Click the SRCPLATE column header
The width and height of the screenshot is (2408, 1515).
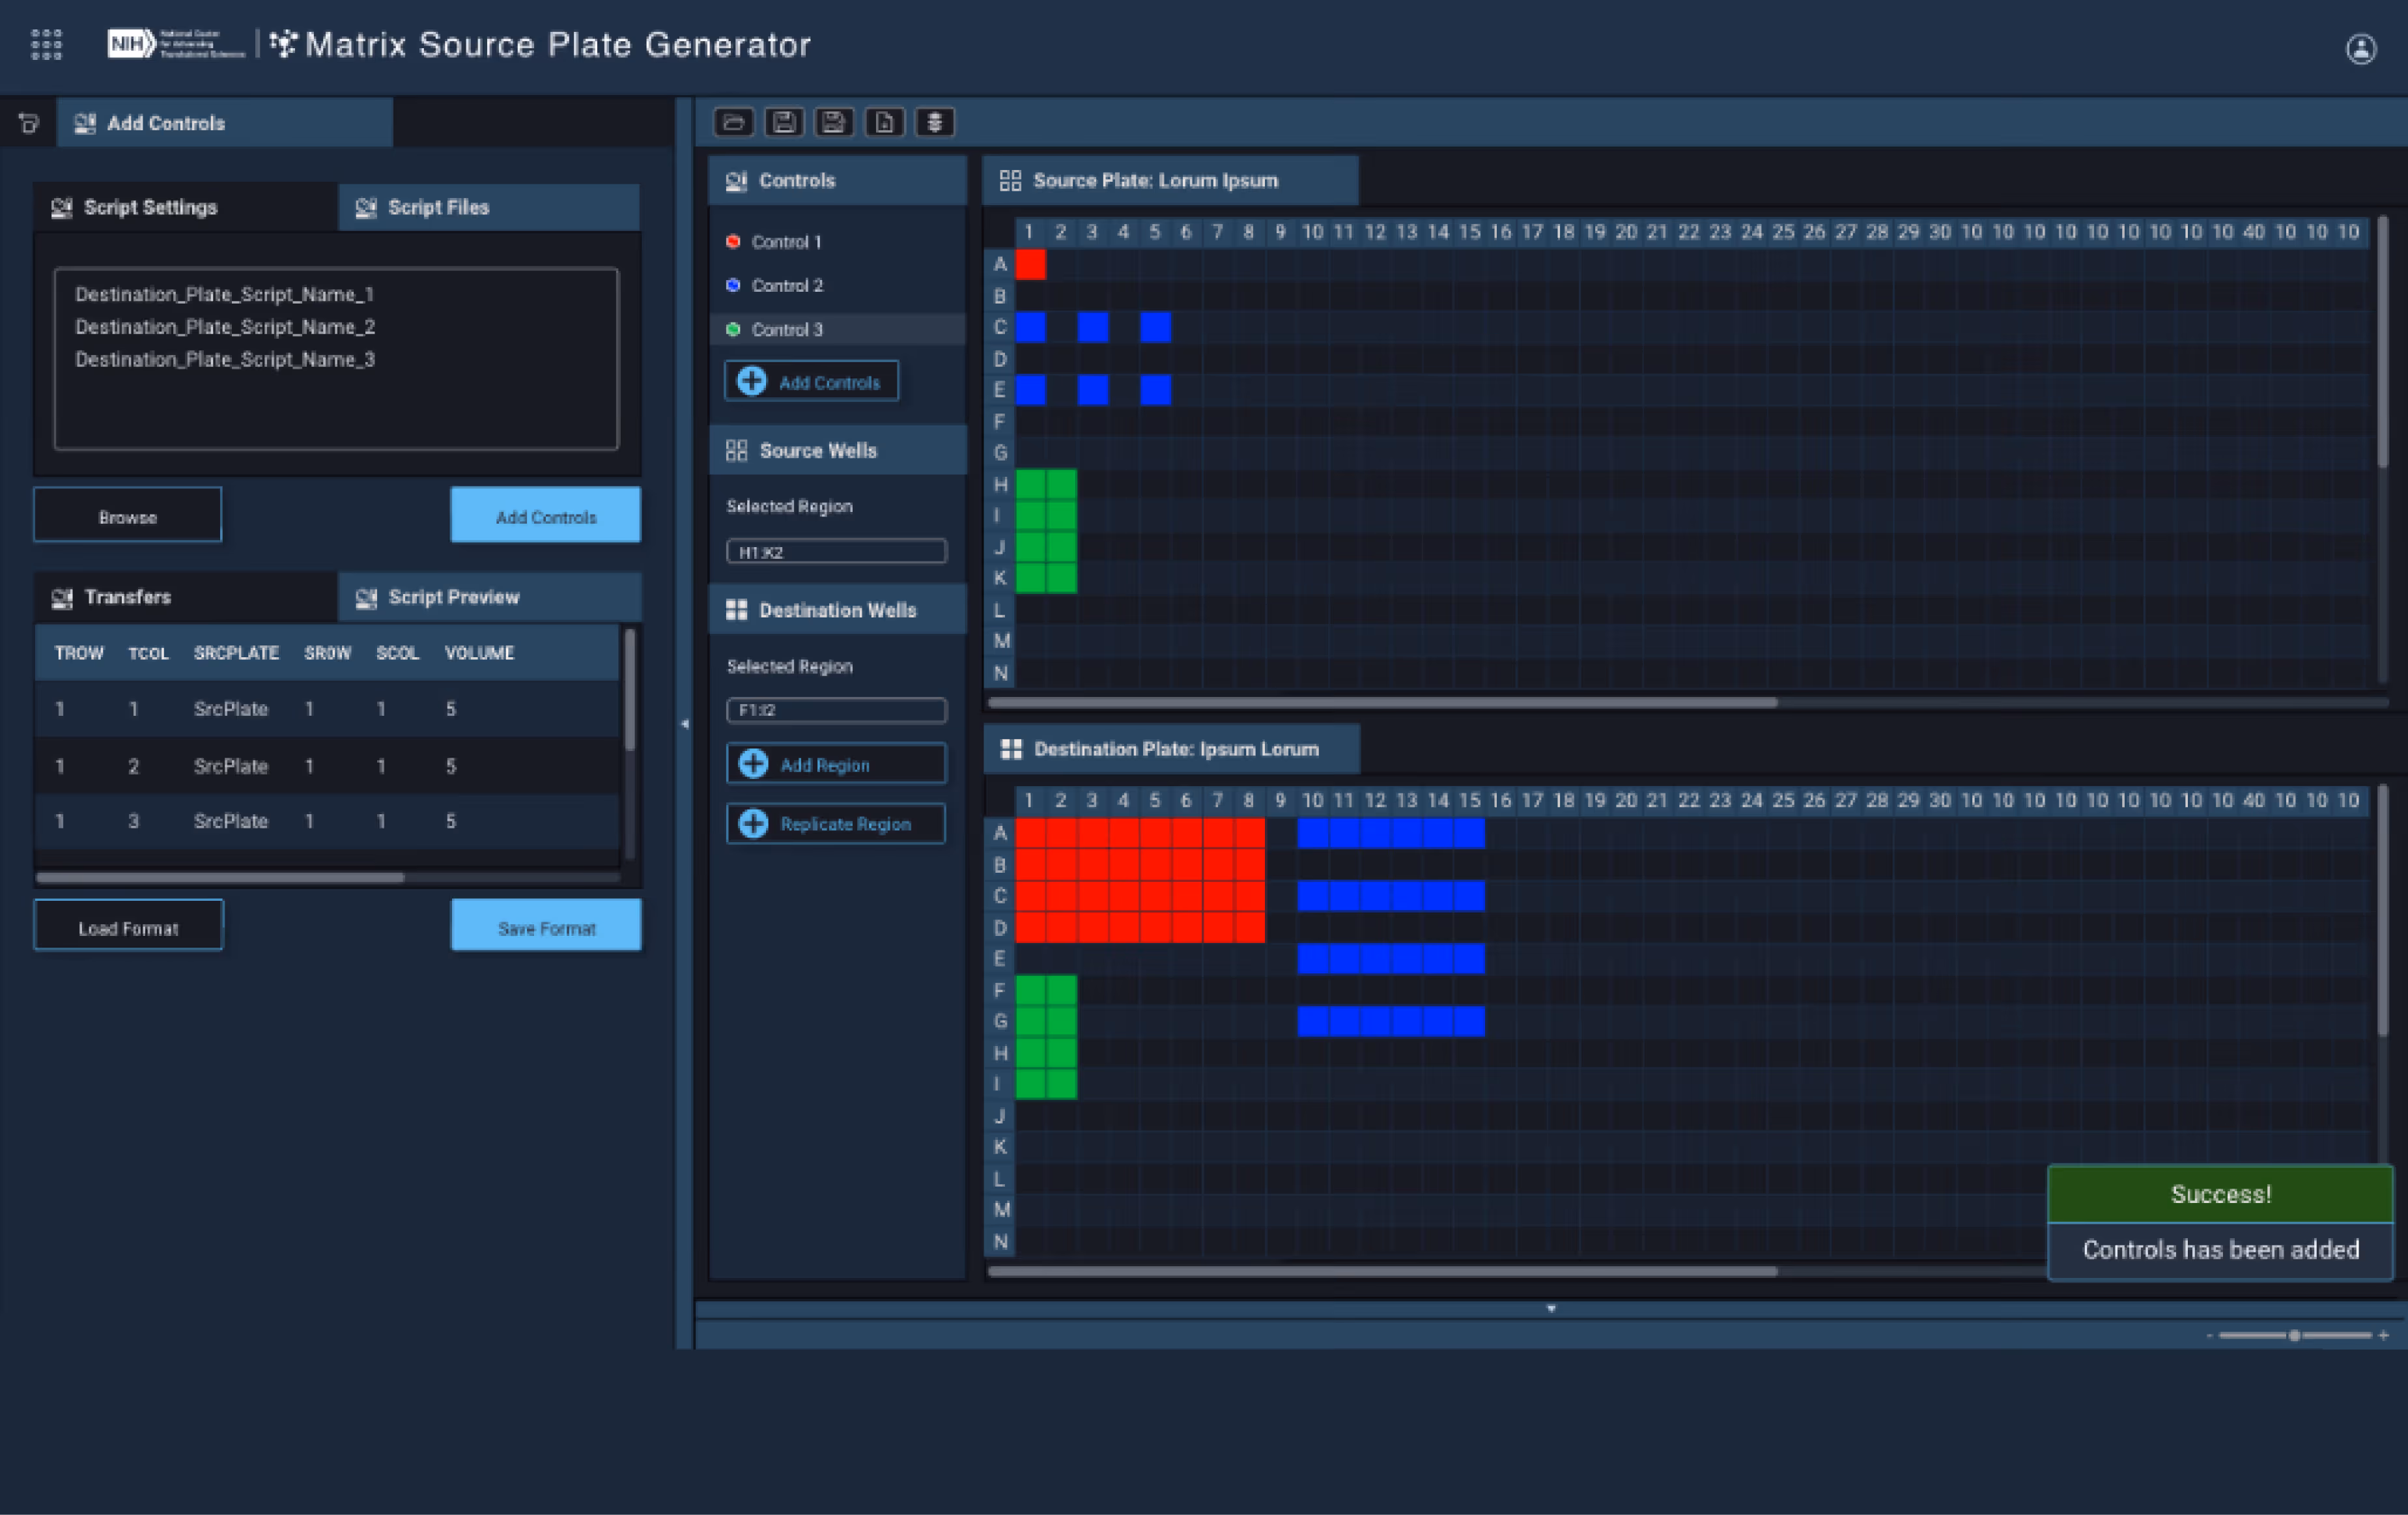[236, 653]
